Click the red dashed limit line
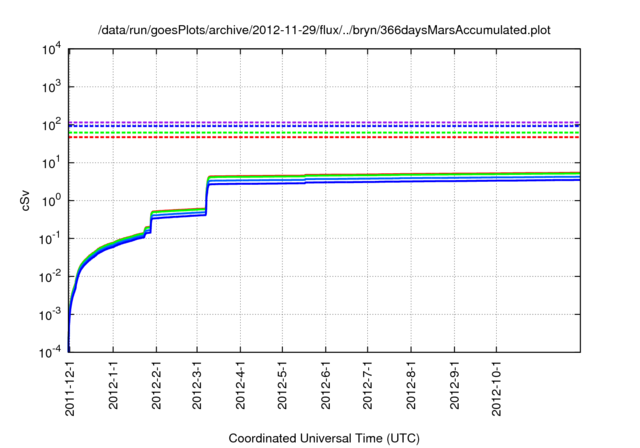This screenshot has height=448, width=640. pyautogui.click(x=324, y=138)
